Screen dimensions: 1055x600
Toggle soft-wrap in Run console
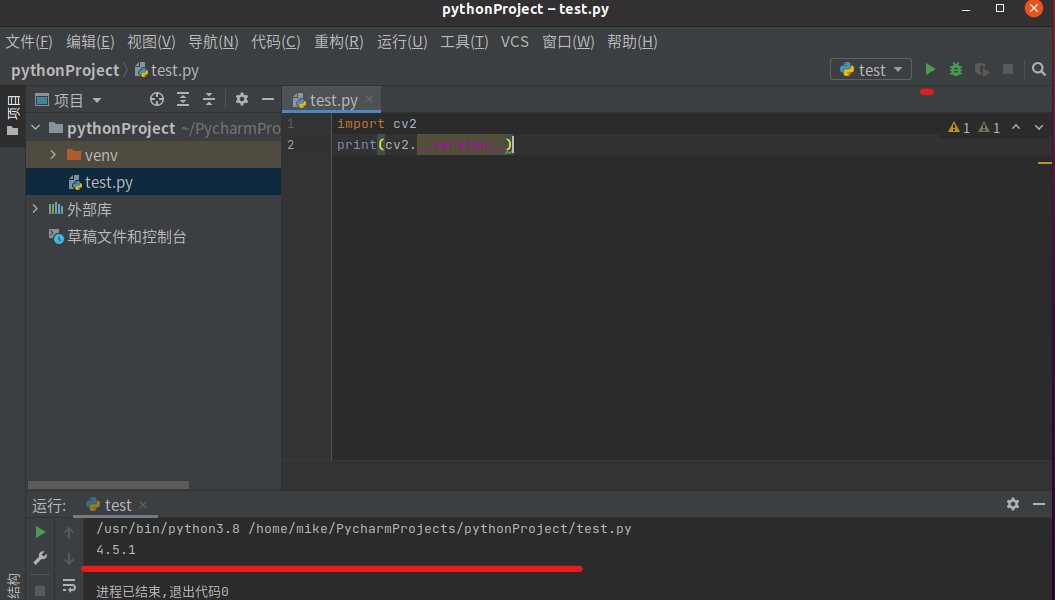pyautogui.click(x=69, y=585)
